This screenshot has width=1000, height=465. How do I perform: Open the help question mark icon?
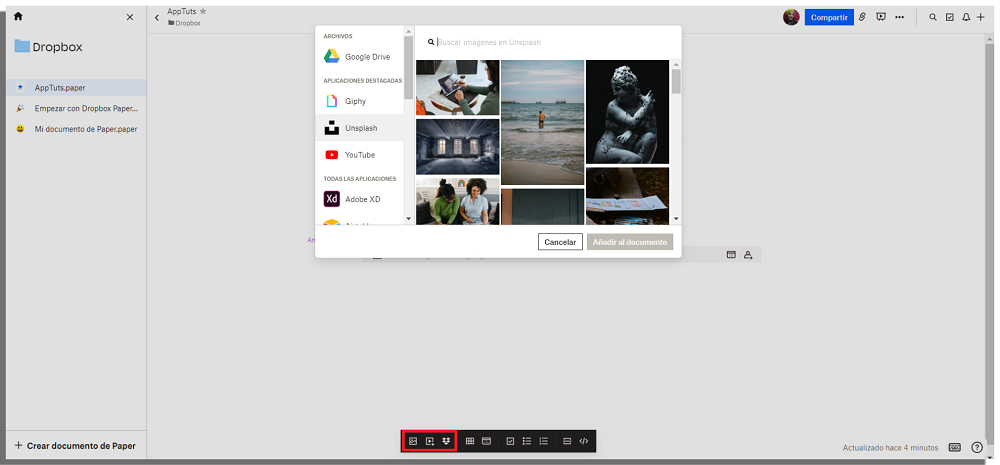[x=977, y=447]
